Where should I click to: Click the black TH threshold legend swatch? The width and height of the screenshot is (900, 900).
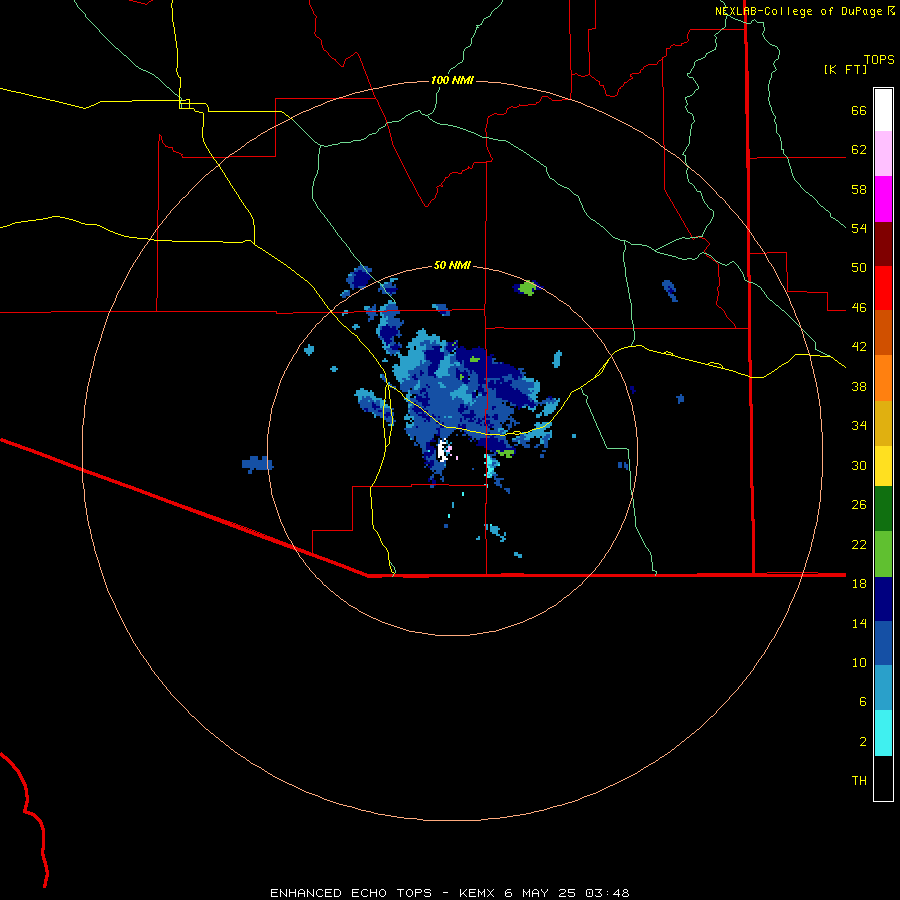coord(883,778)
